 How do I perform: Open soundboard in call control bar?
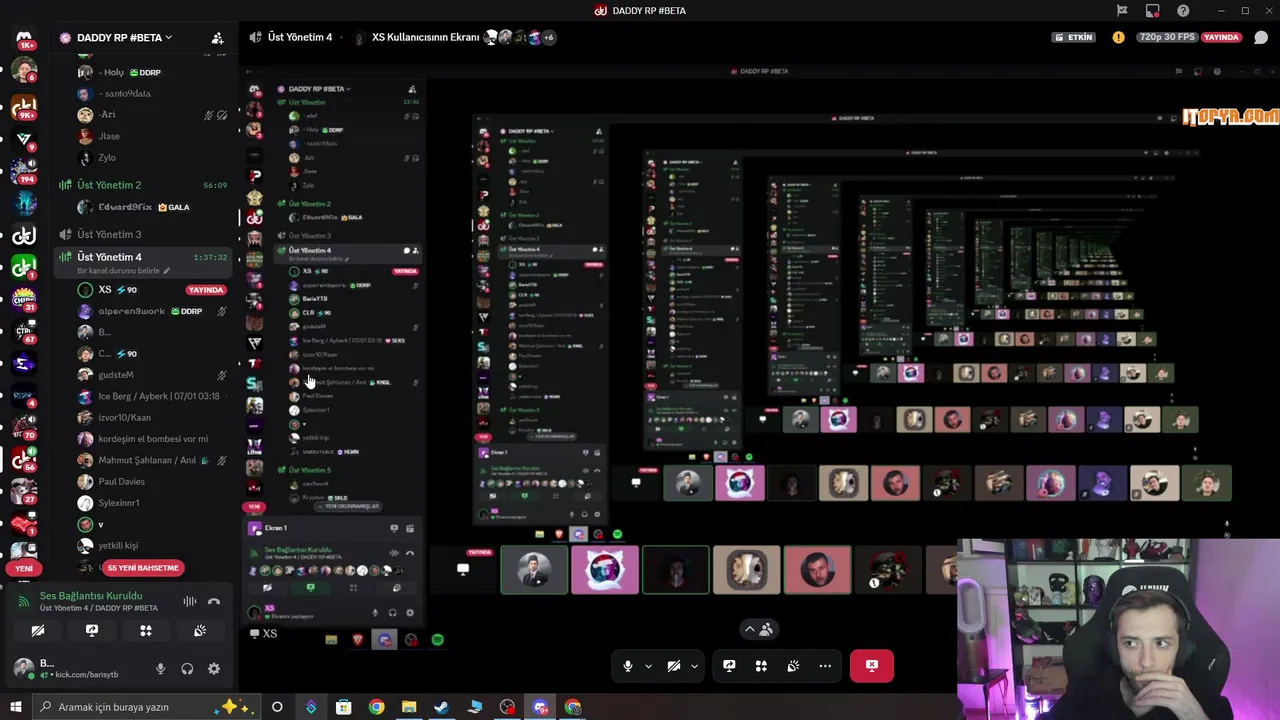793,666
